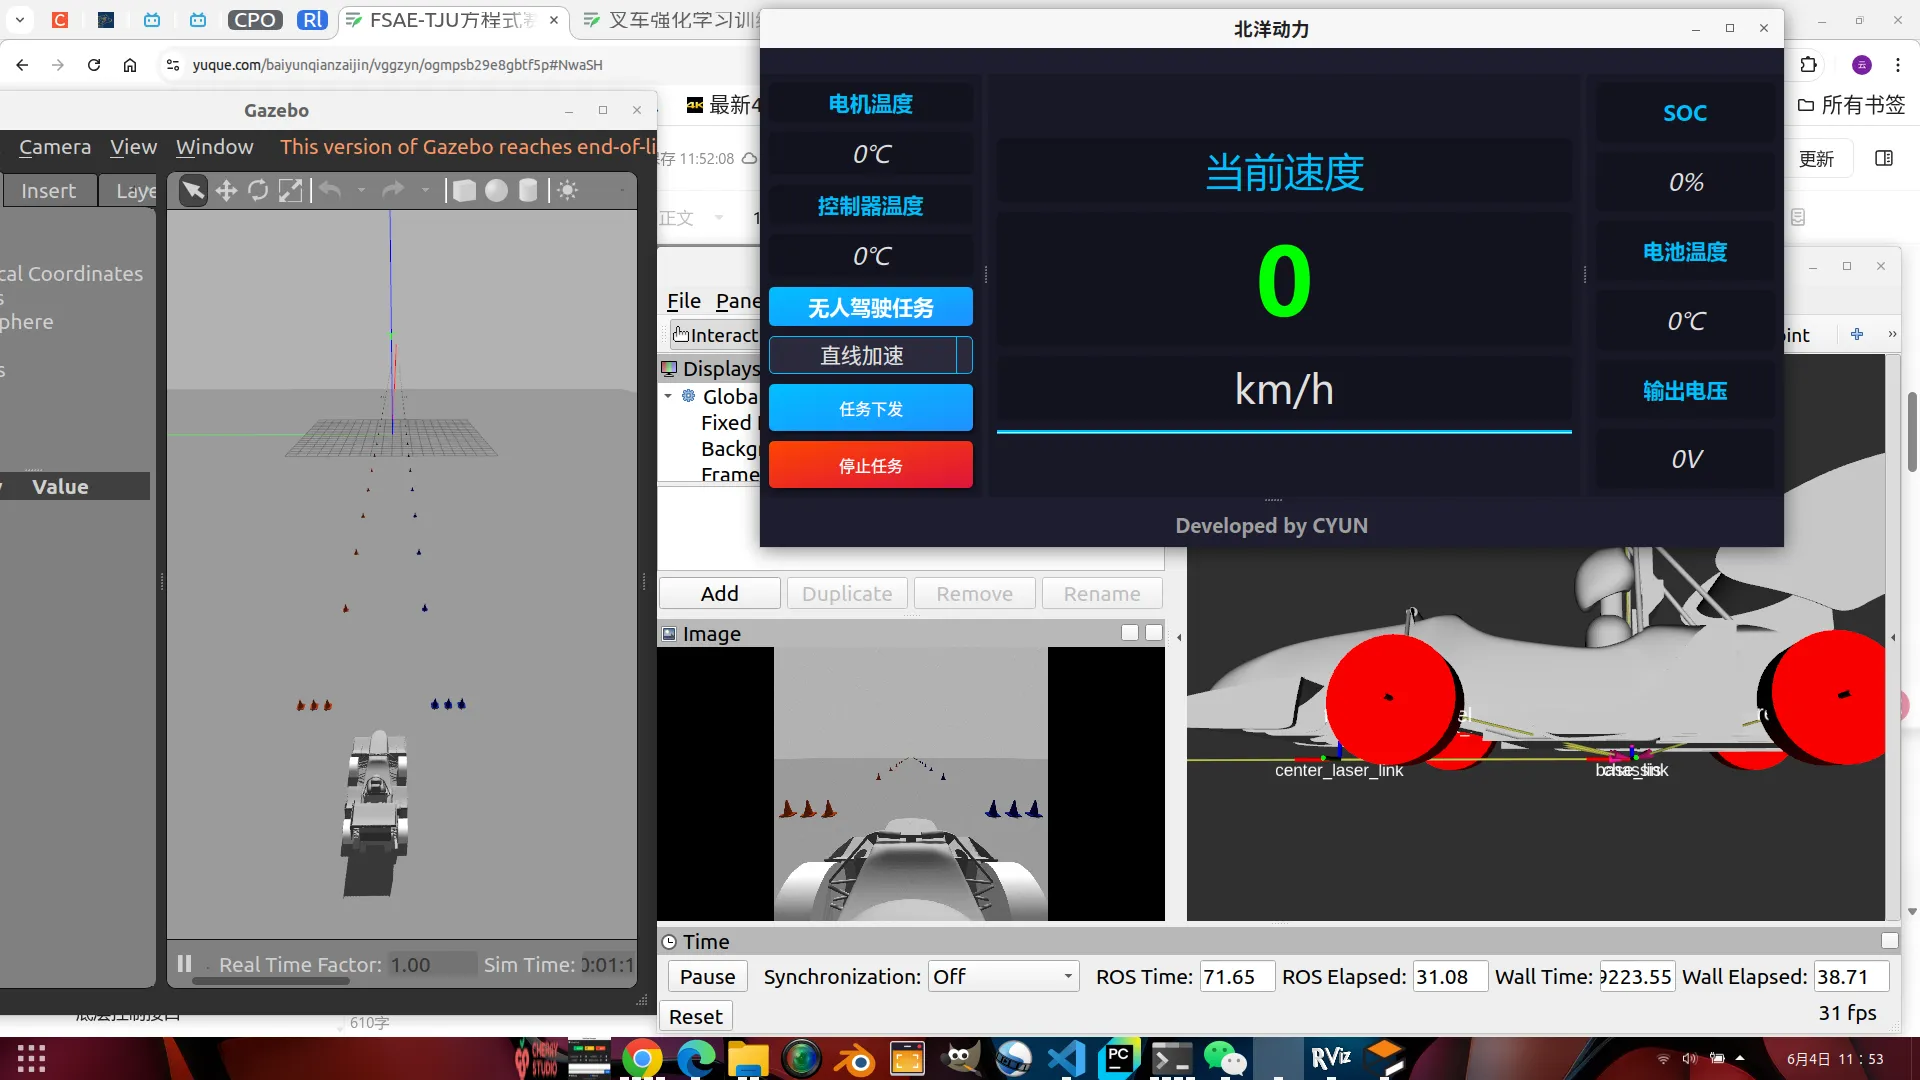Click the Add display button in RViz
Viewport: 1920px width, 1080px height.
[x=719, y=593]
